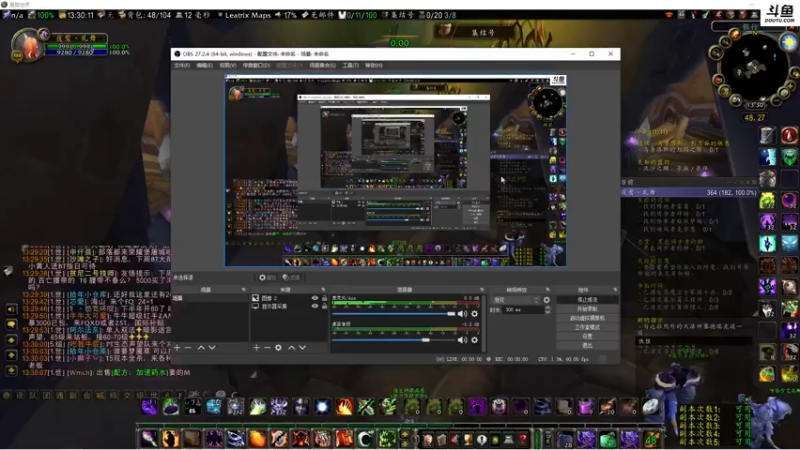Click the glowing white orb ability icon
The width and height of the screenshot is (800, 450).
(x=322, y=407)
